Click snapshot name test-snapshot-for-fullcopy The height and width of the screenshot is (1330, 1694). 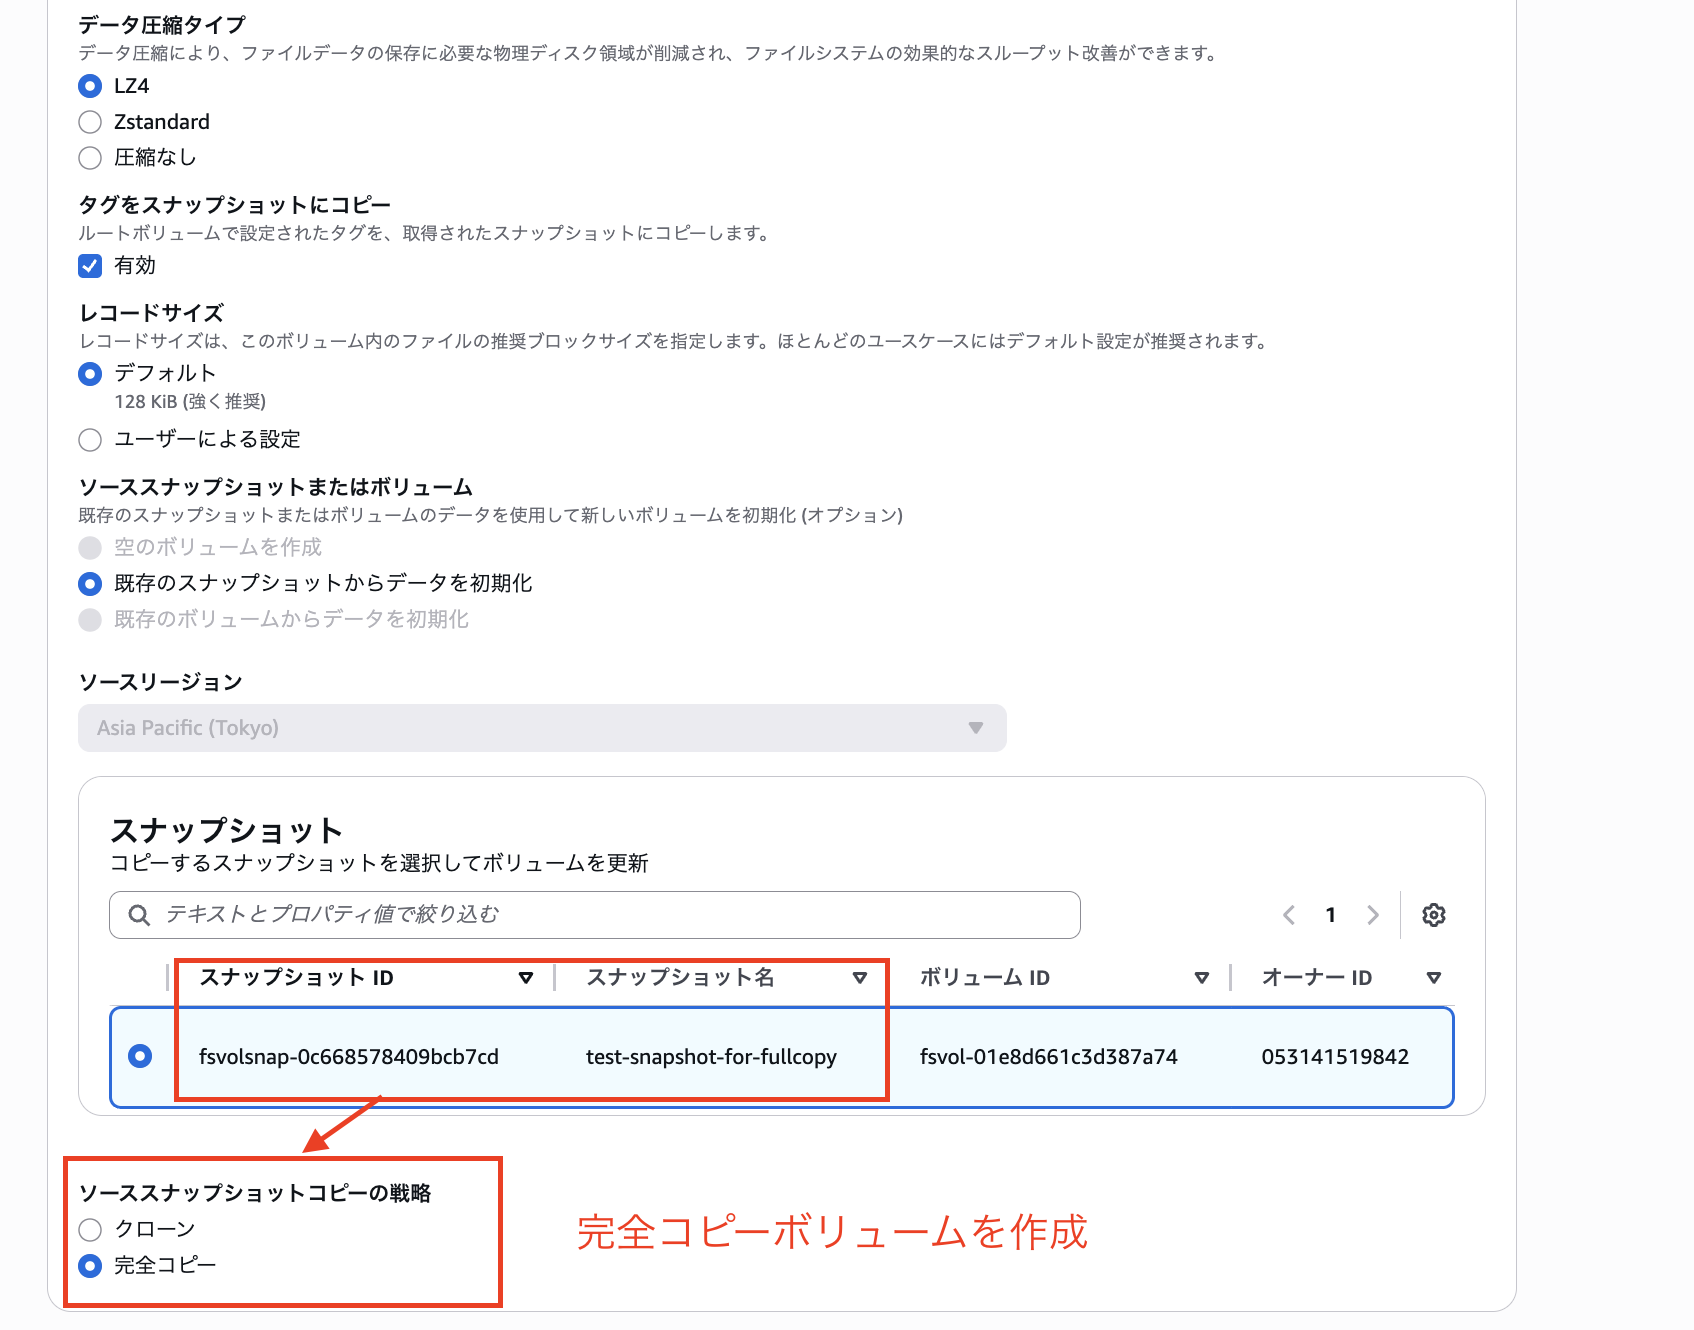(x=711, y=1057)
